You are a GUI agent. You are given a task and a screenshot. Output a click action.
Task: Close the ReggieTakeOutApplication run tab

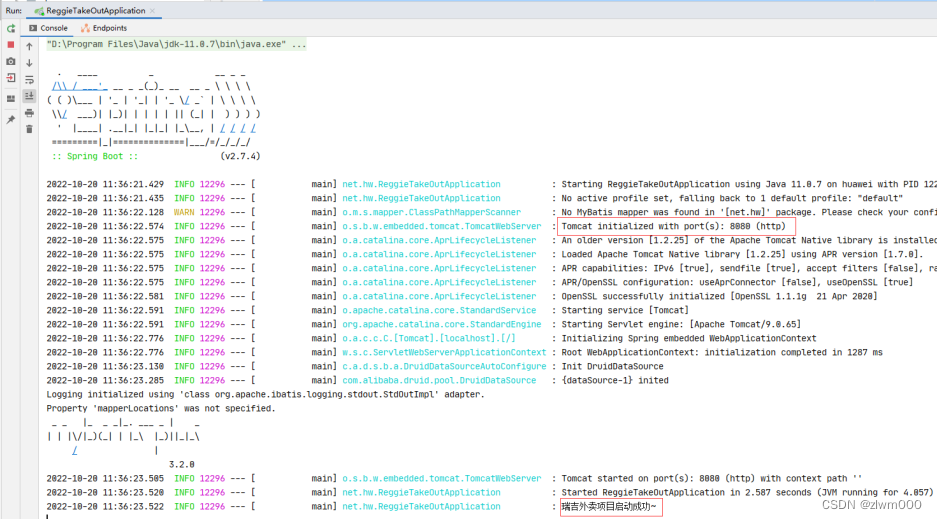pos(153,11)
